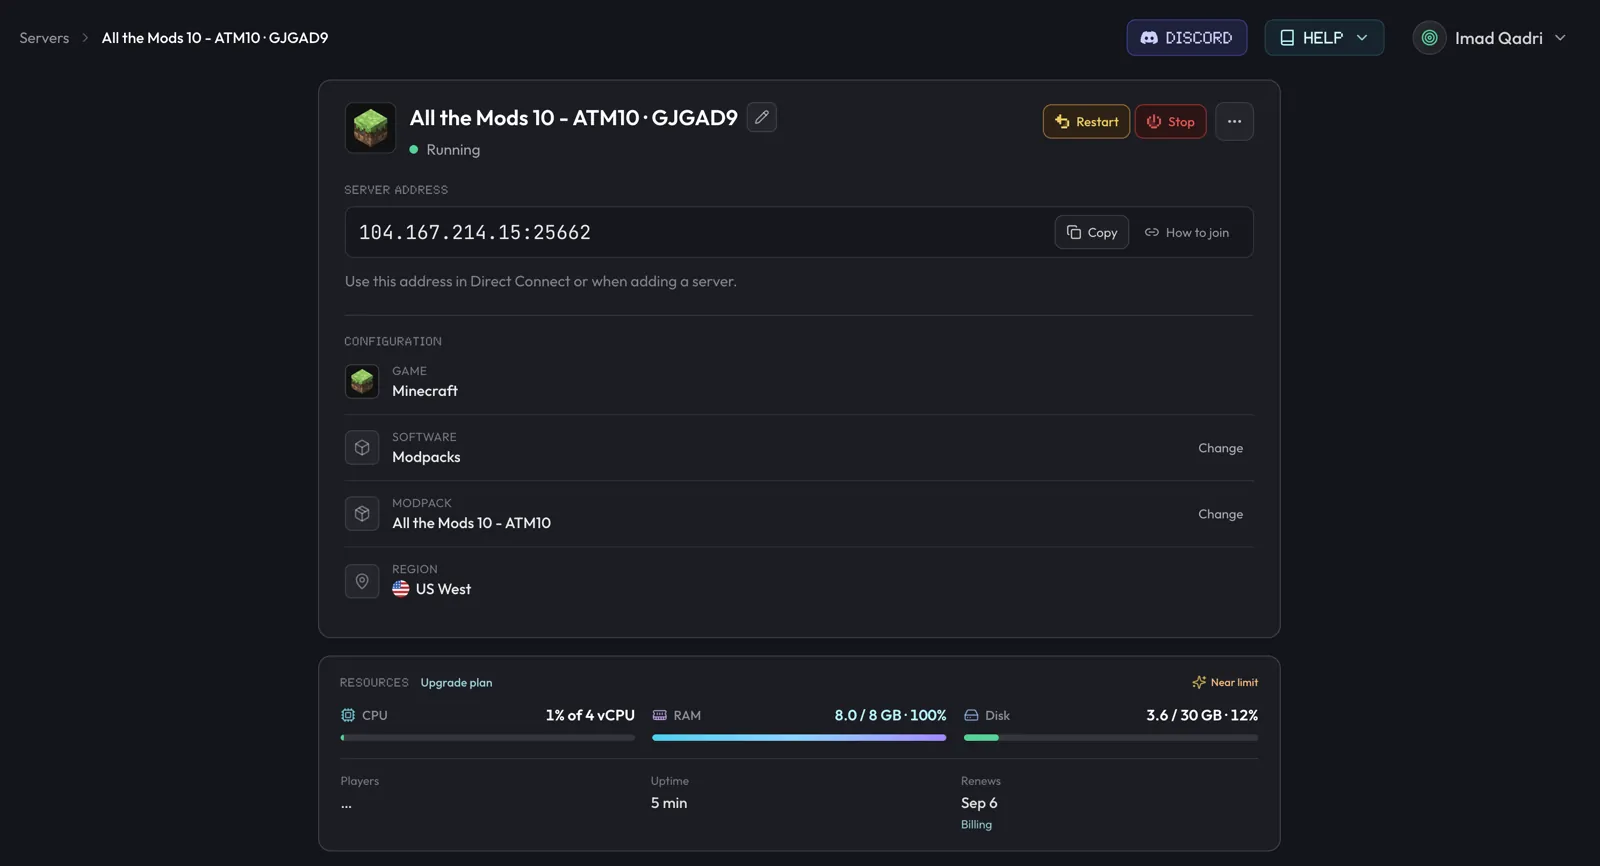Click the Disk drive icon
This screenshot has height=866, width=1600.
tap(971, 715)
